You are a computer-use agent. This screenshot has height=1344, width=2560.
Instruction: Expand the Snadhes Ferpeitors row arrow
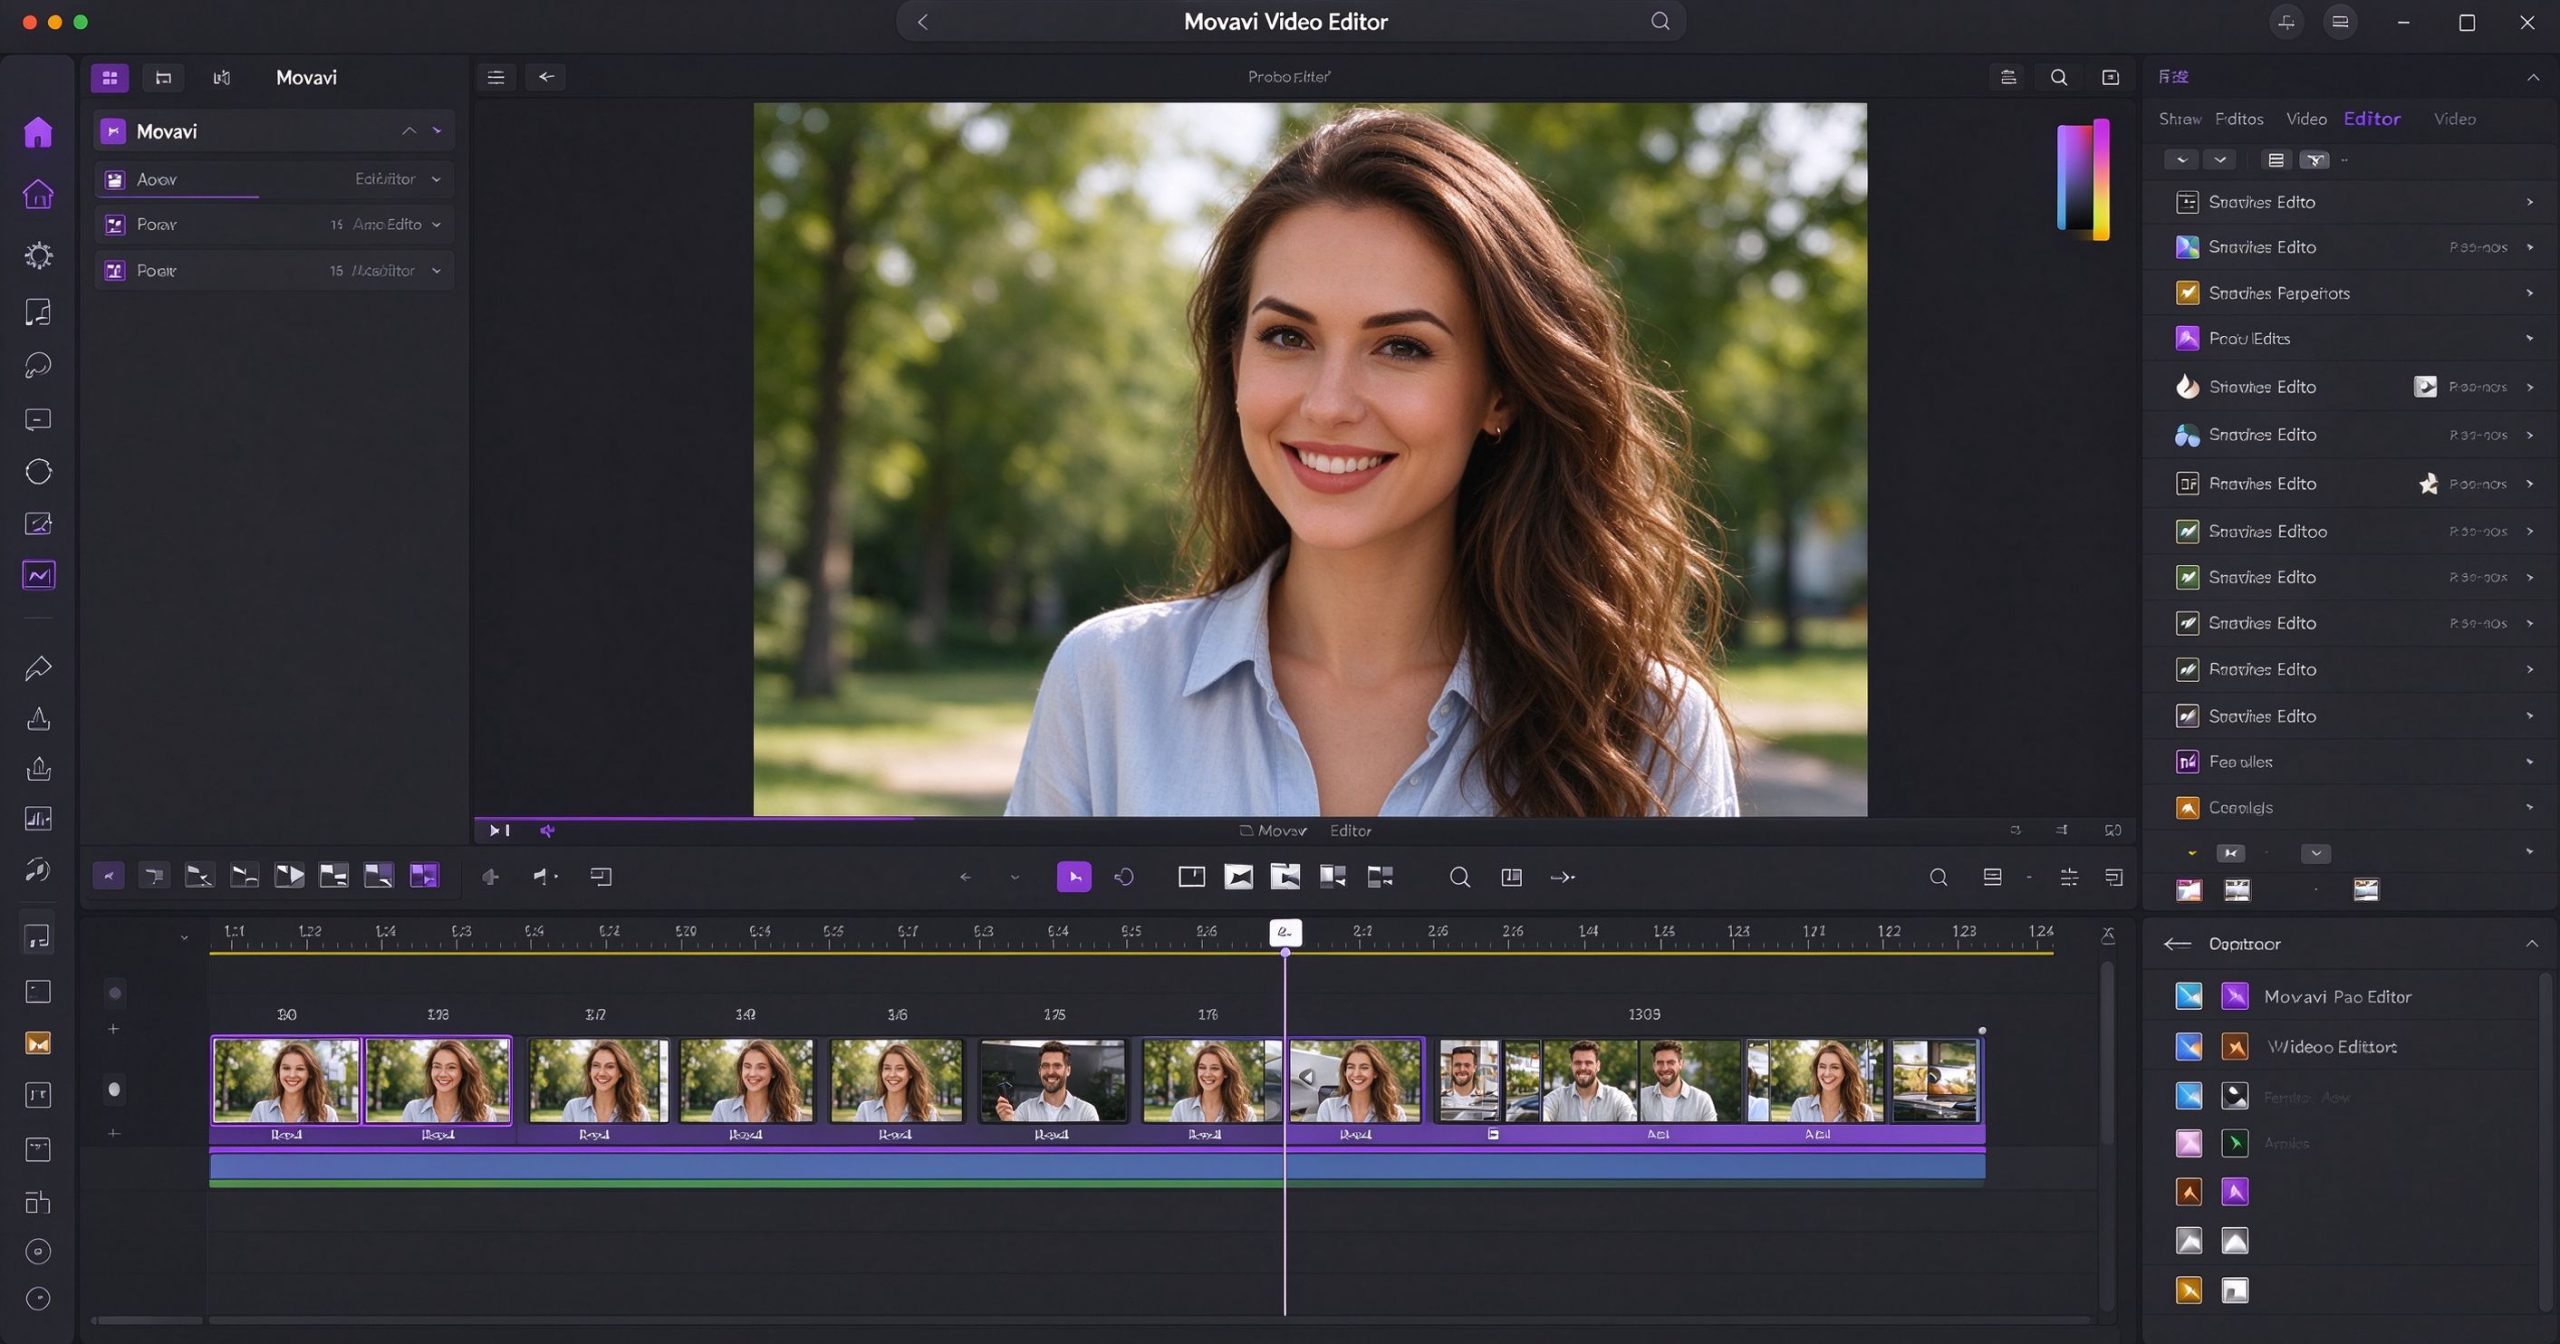pyautogui.click(x=2529, y=293)
